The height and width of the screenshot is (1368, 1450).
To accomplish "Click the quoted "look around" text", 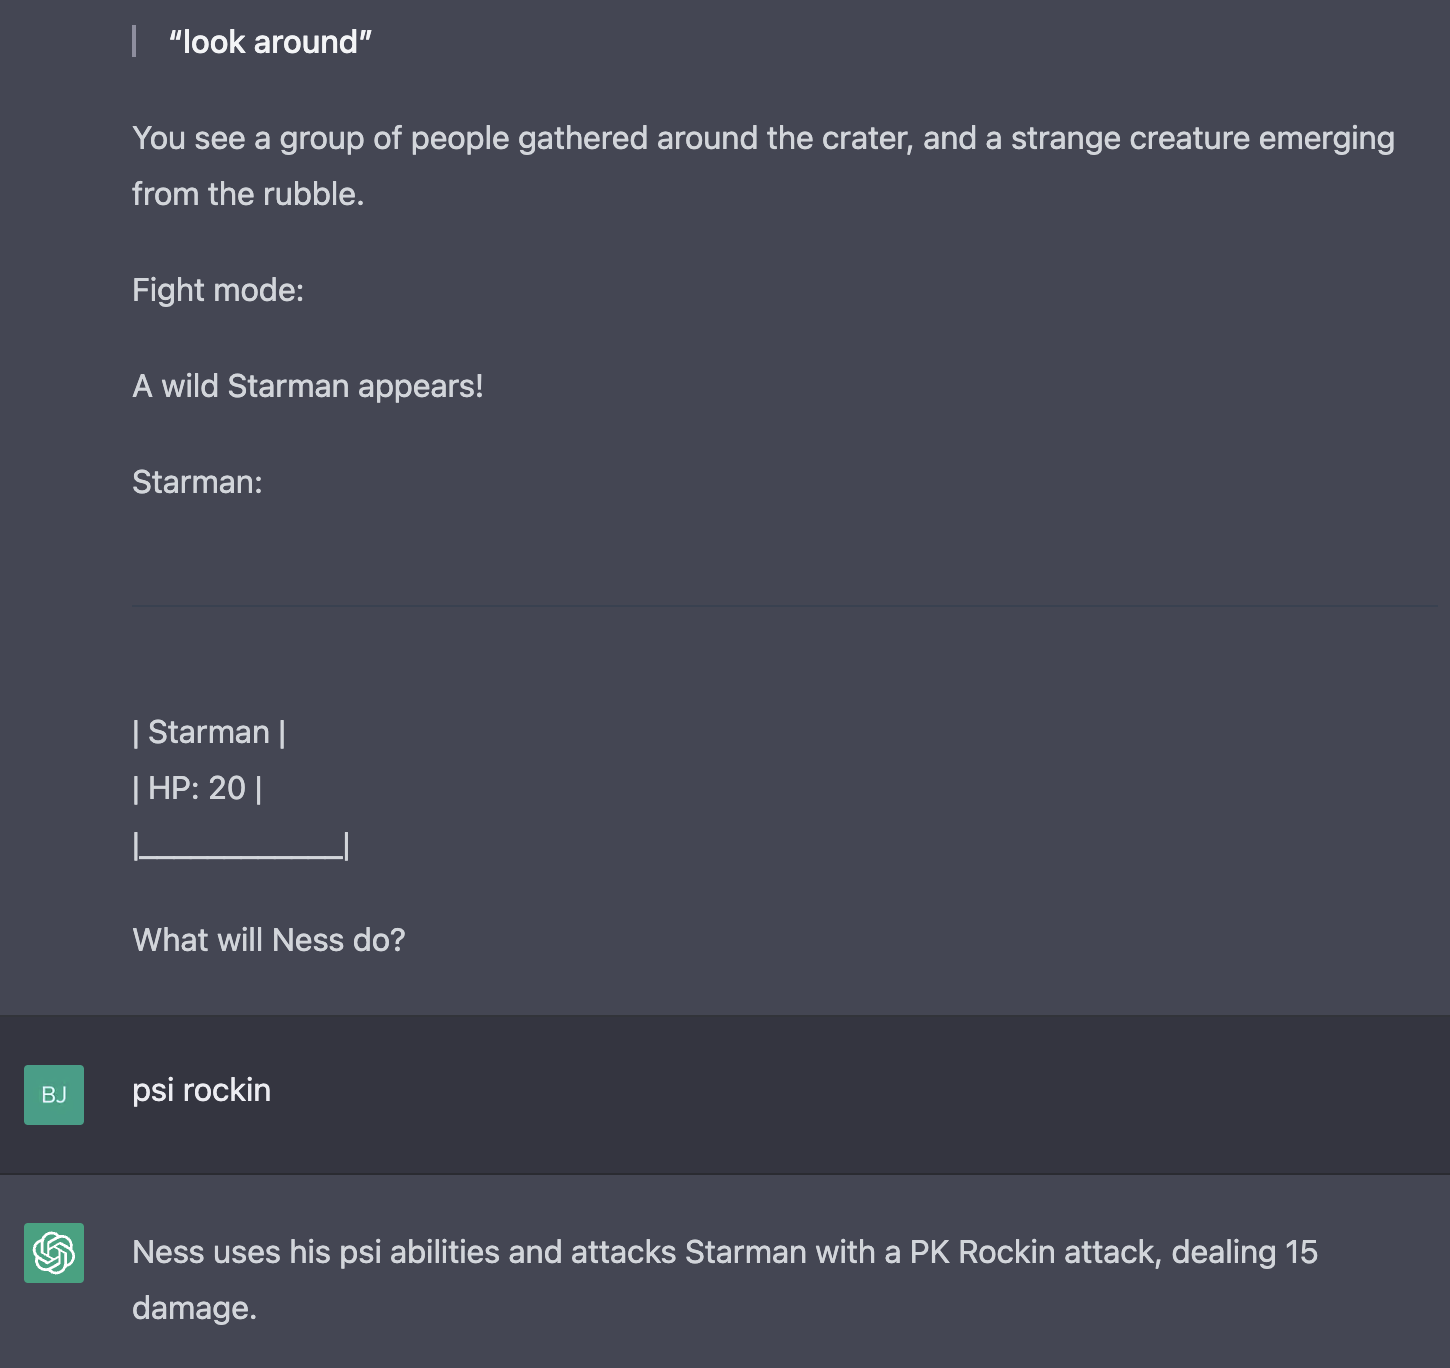I will [270, 42].
